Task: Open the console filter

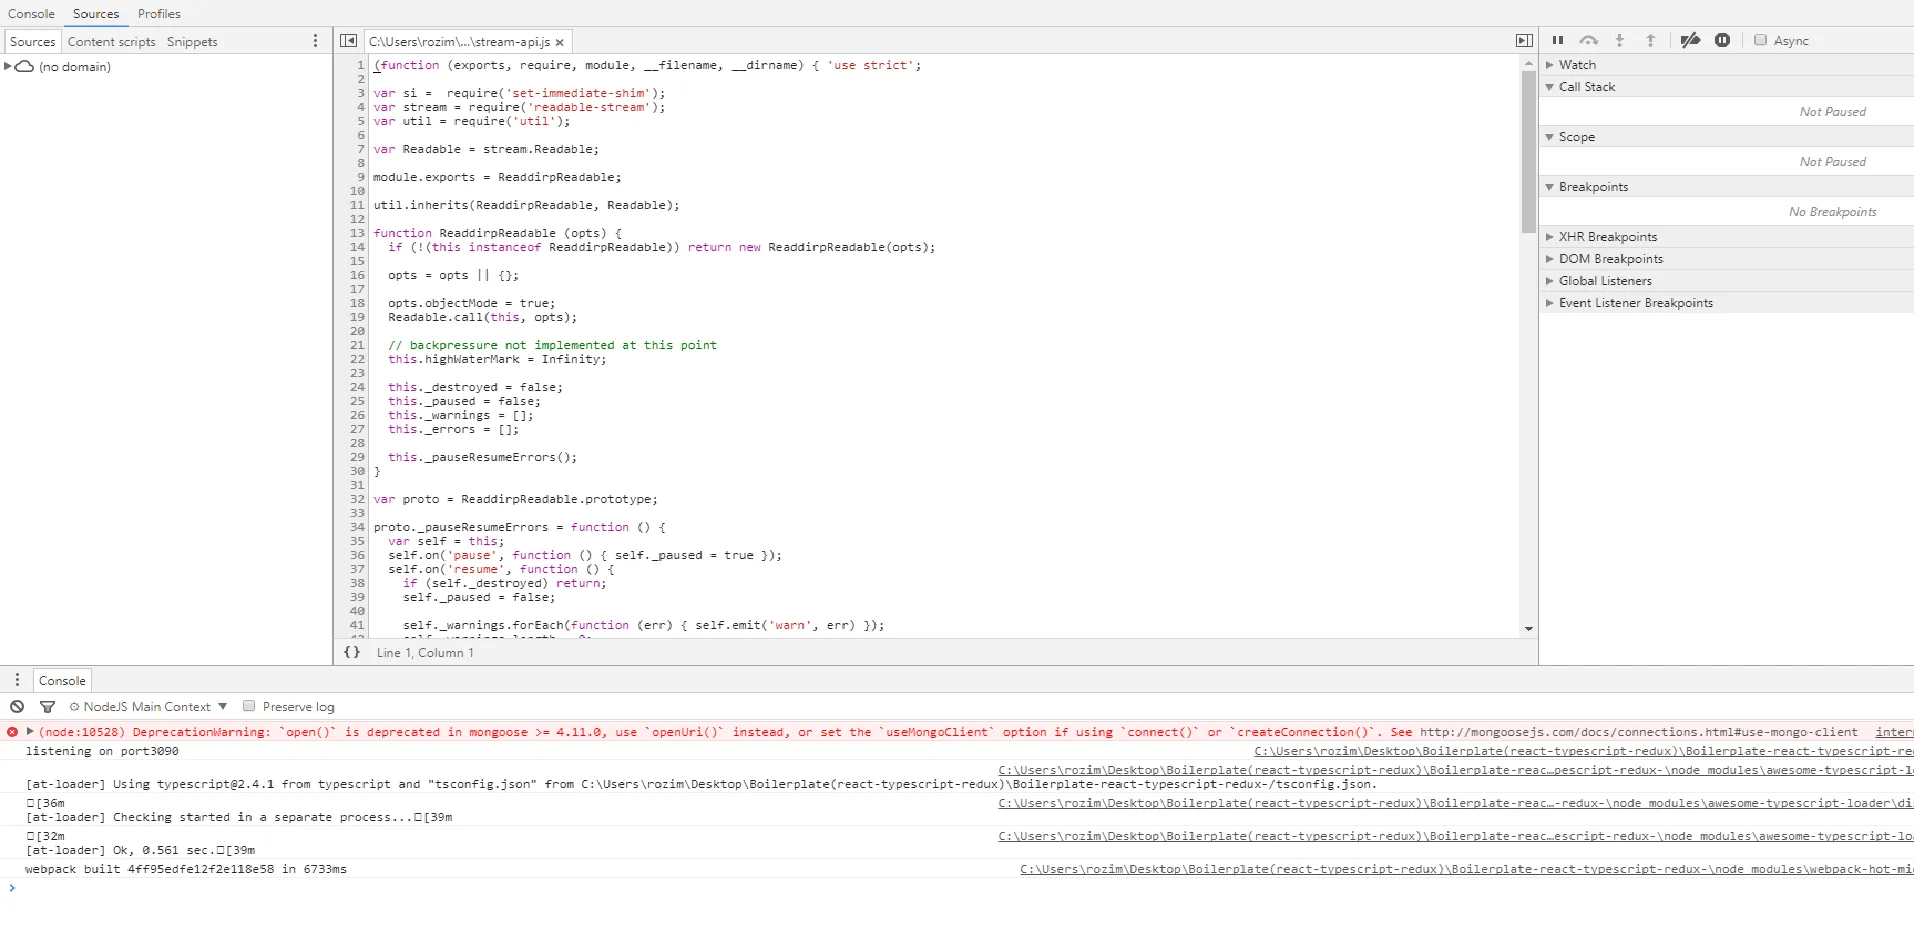Action: 47,706
